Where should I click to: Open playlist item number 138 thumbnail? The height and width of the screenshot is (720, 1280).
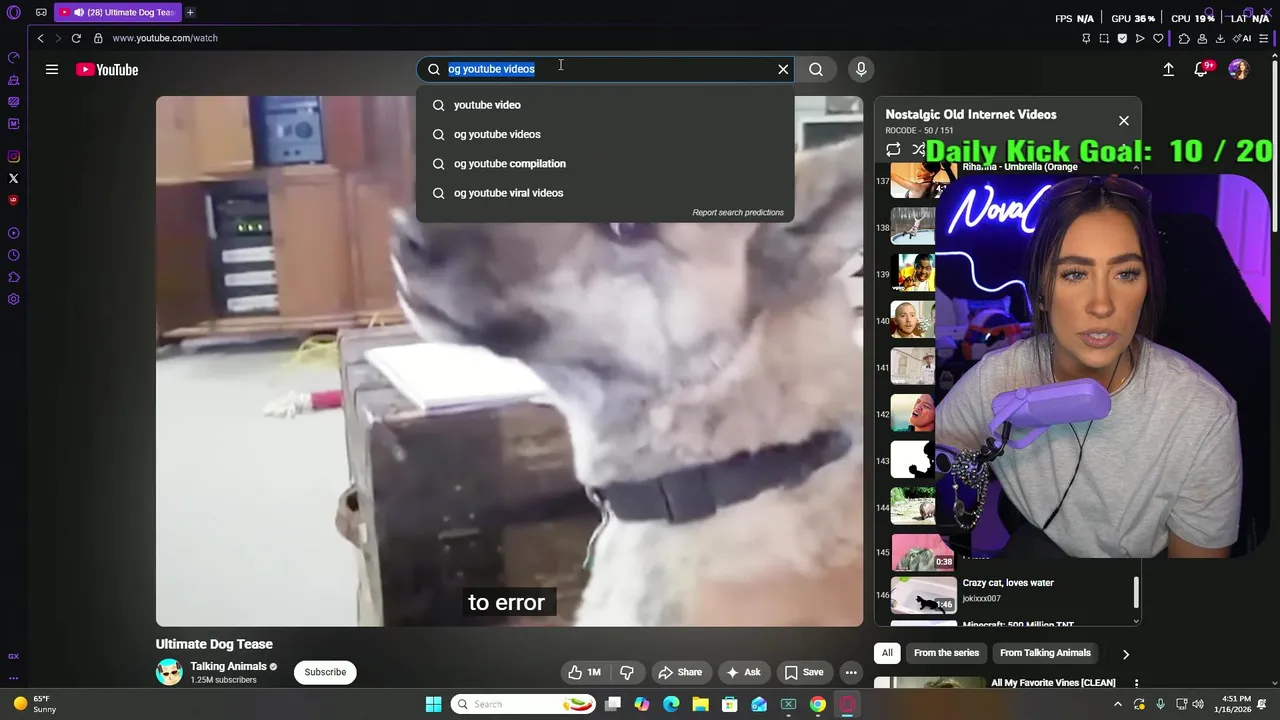[912, 227]
